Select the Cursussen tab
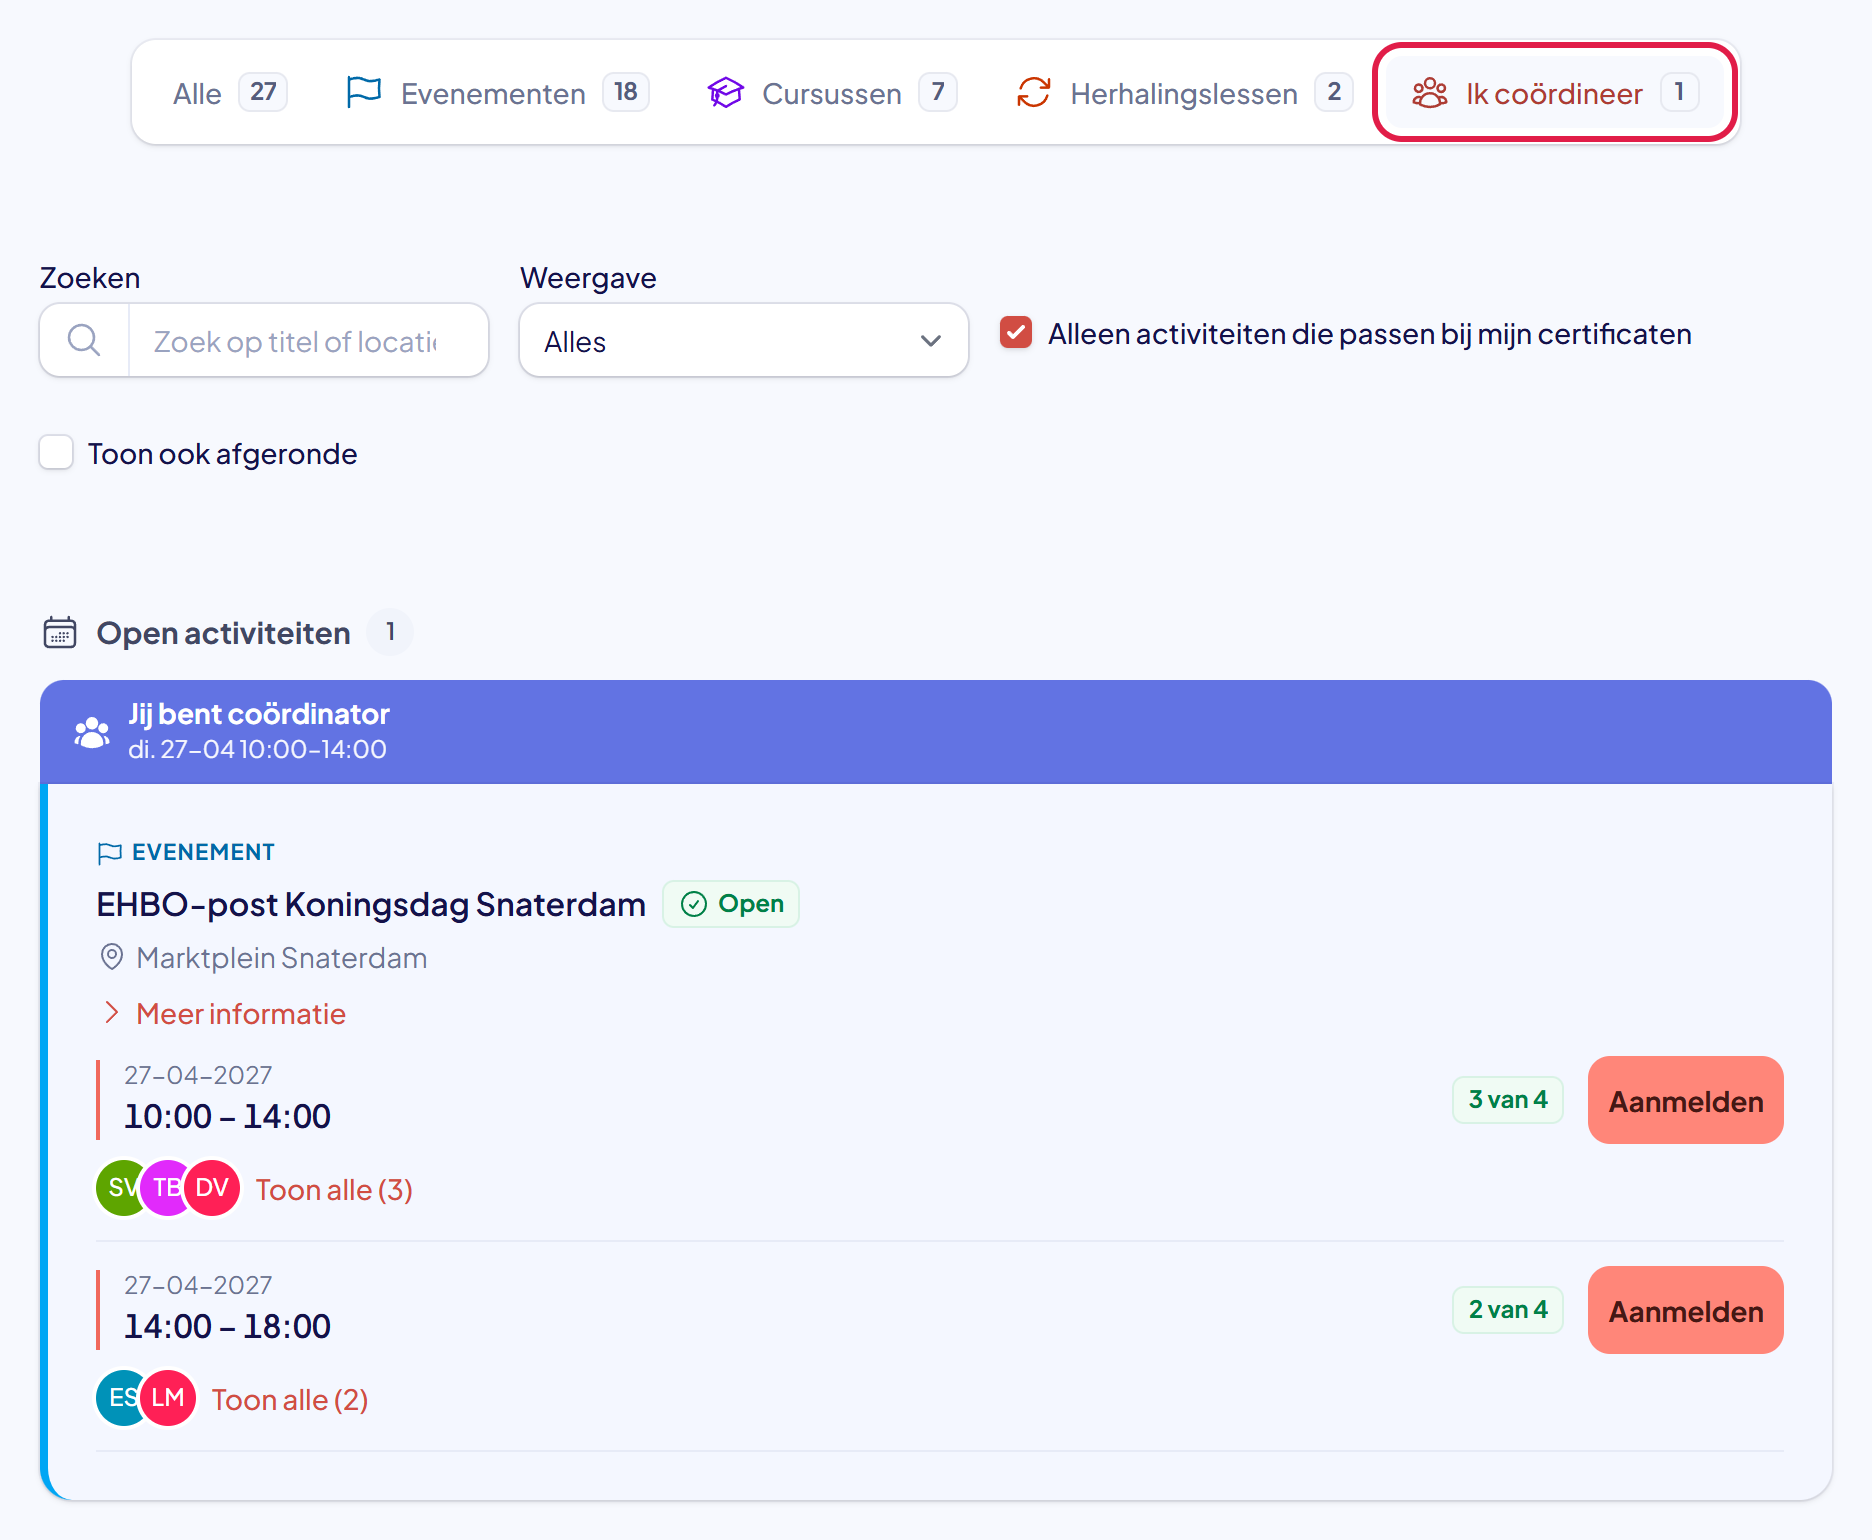 (832, 93)
